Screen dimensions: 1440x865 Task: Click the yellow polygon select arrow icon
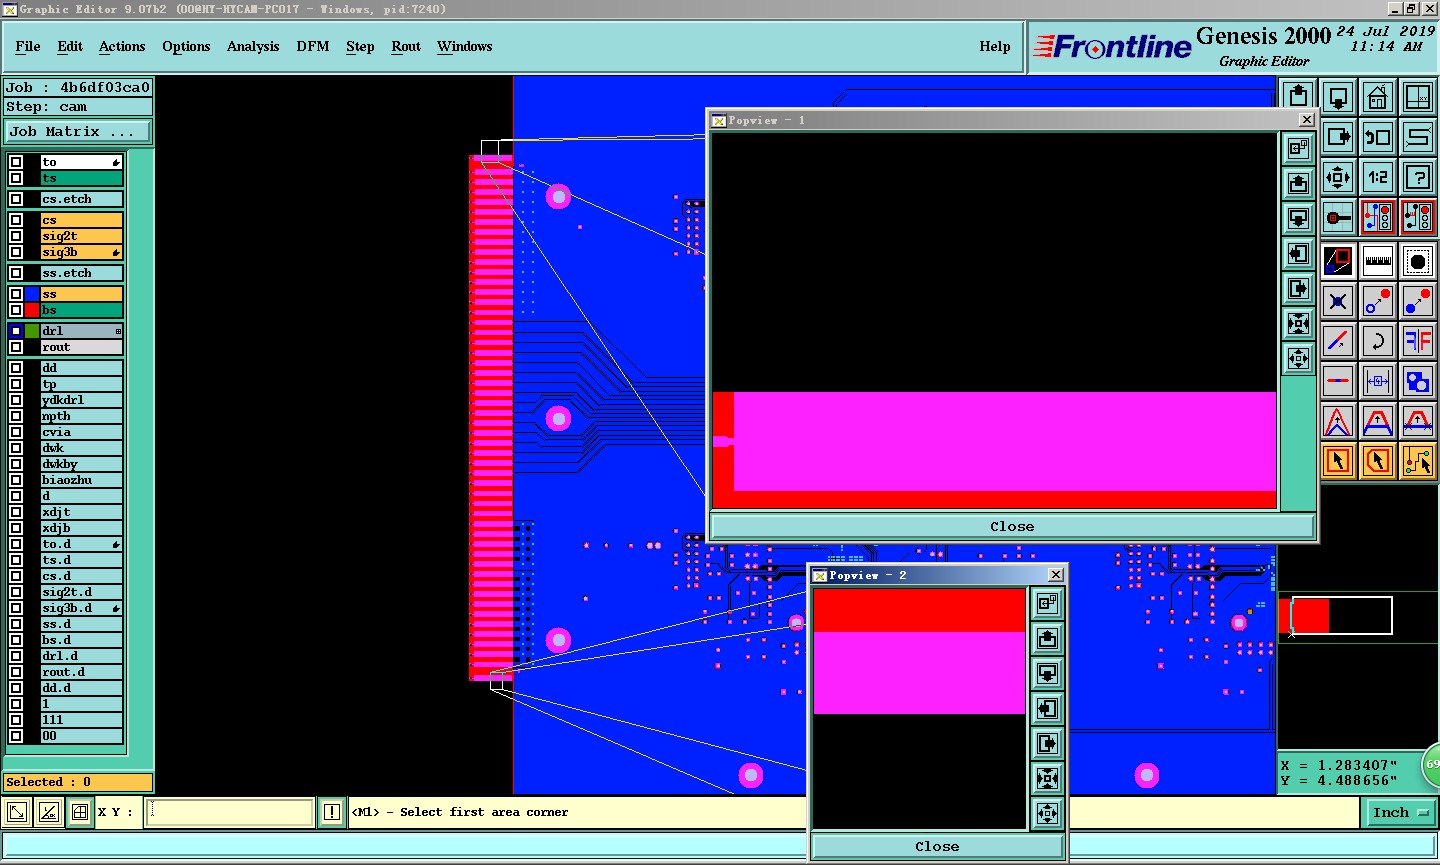pyautogui.click(x=1377, y=461)
